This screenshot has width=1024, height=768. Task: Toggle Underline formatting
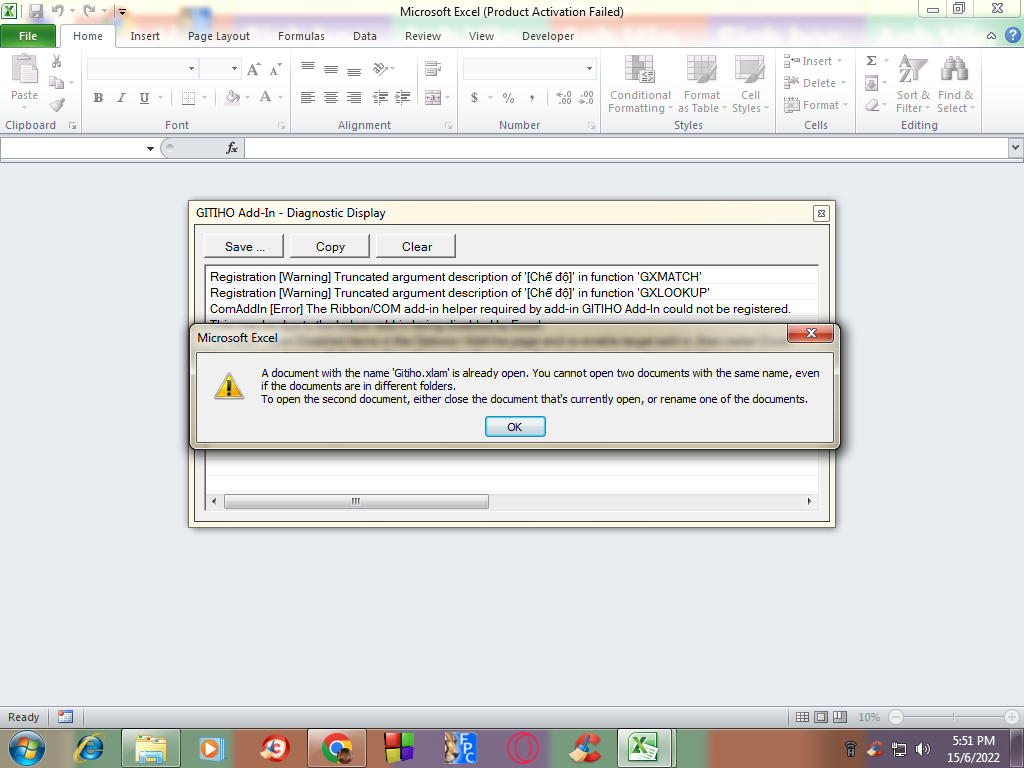pyautogui.click(x=144, y=98)
